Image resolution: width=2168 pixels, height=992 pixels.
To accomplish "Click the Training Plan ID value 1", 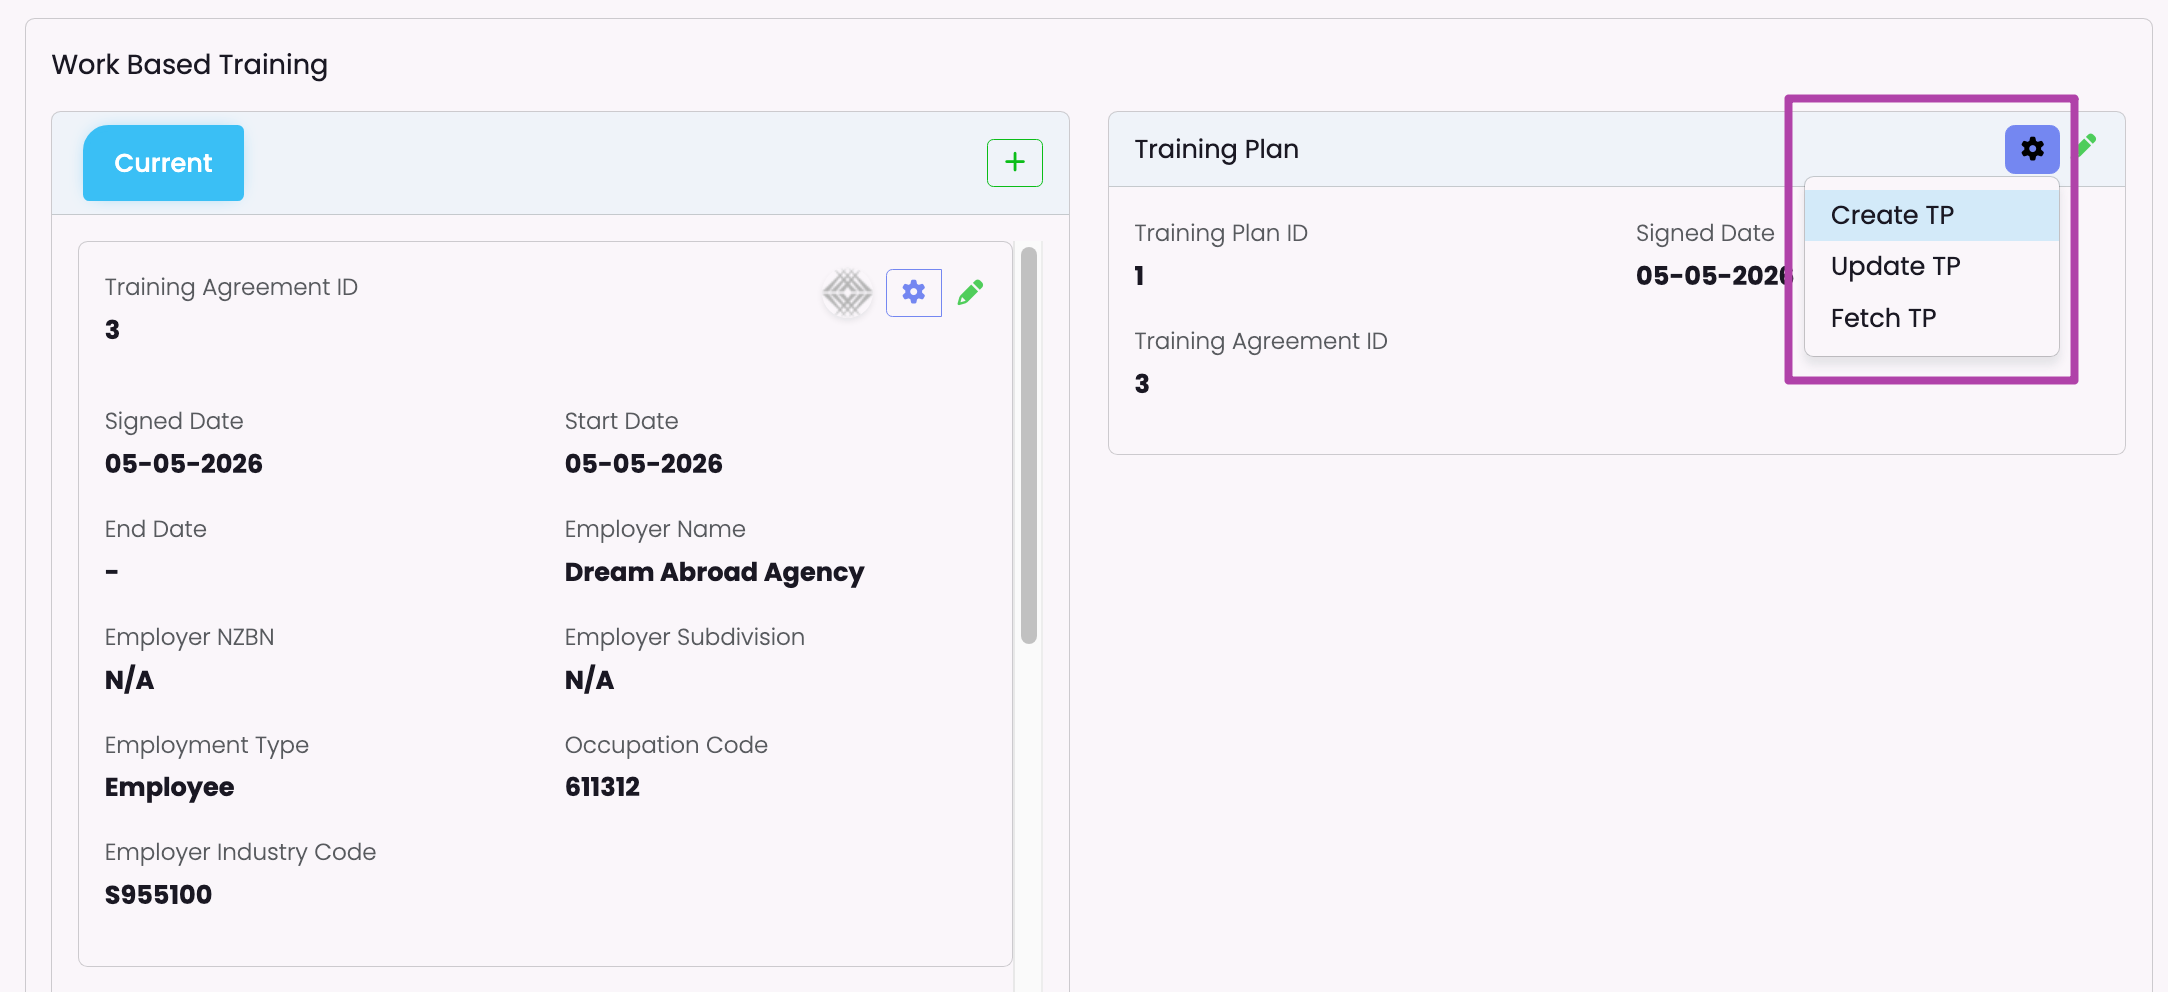I will tap(1139, 276).
